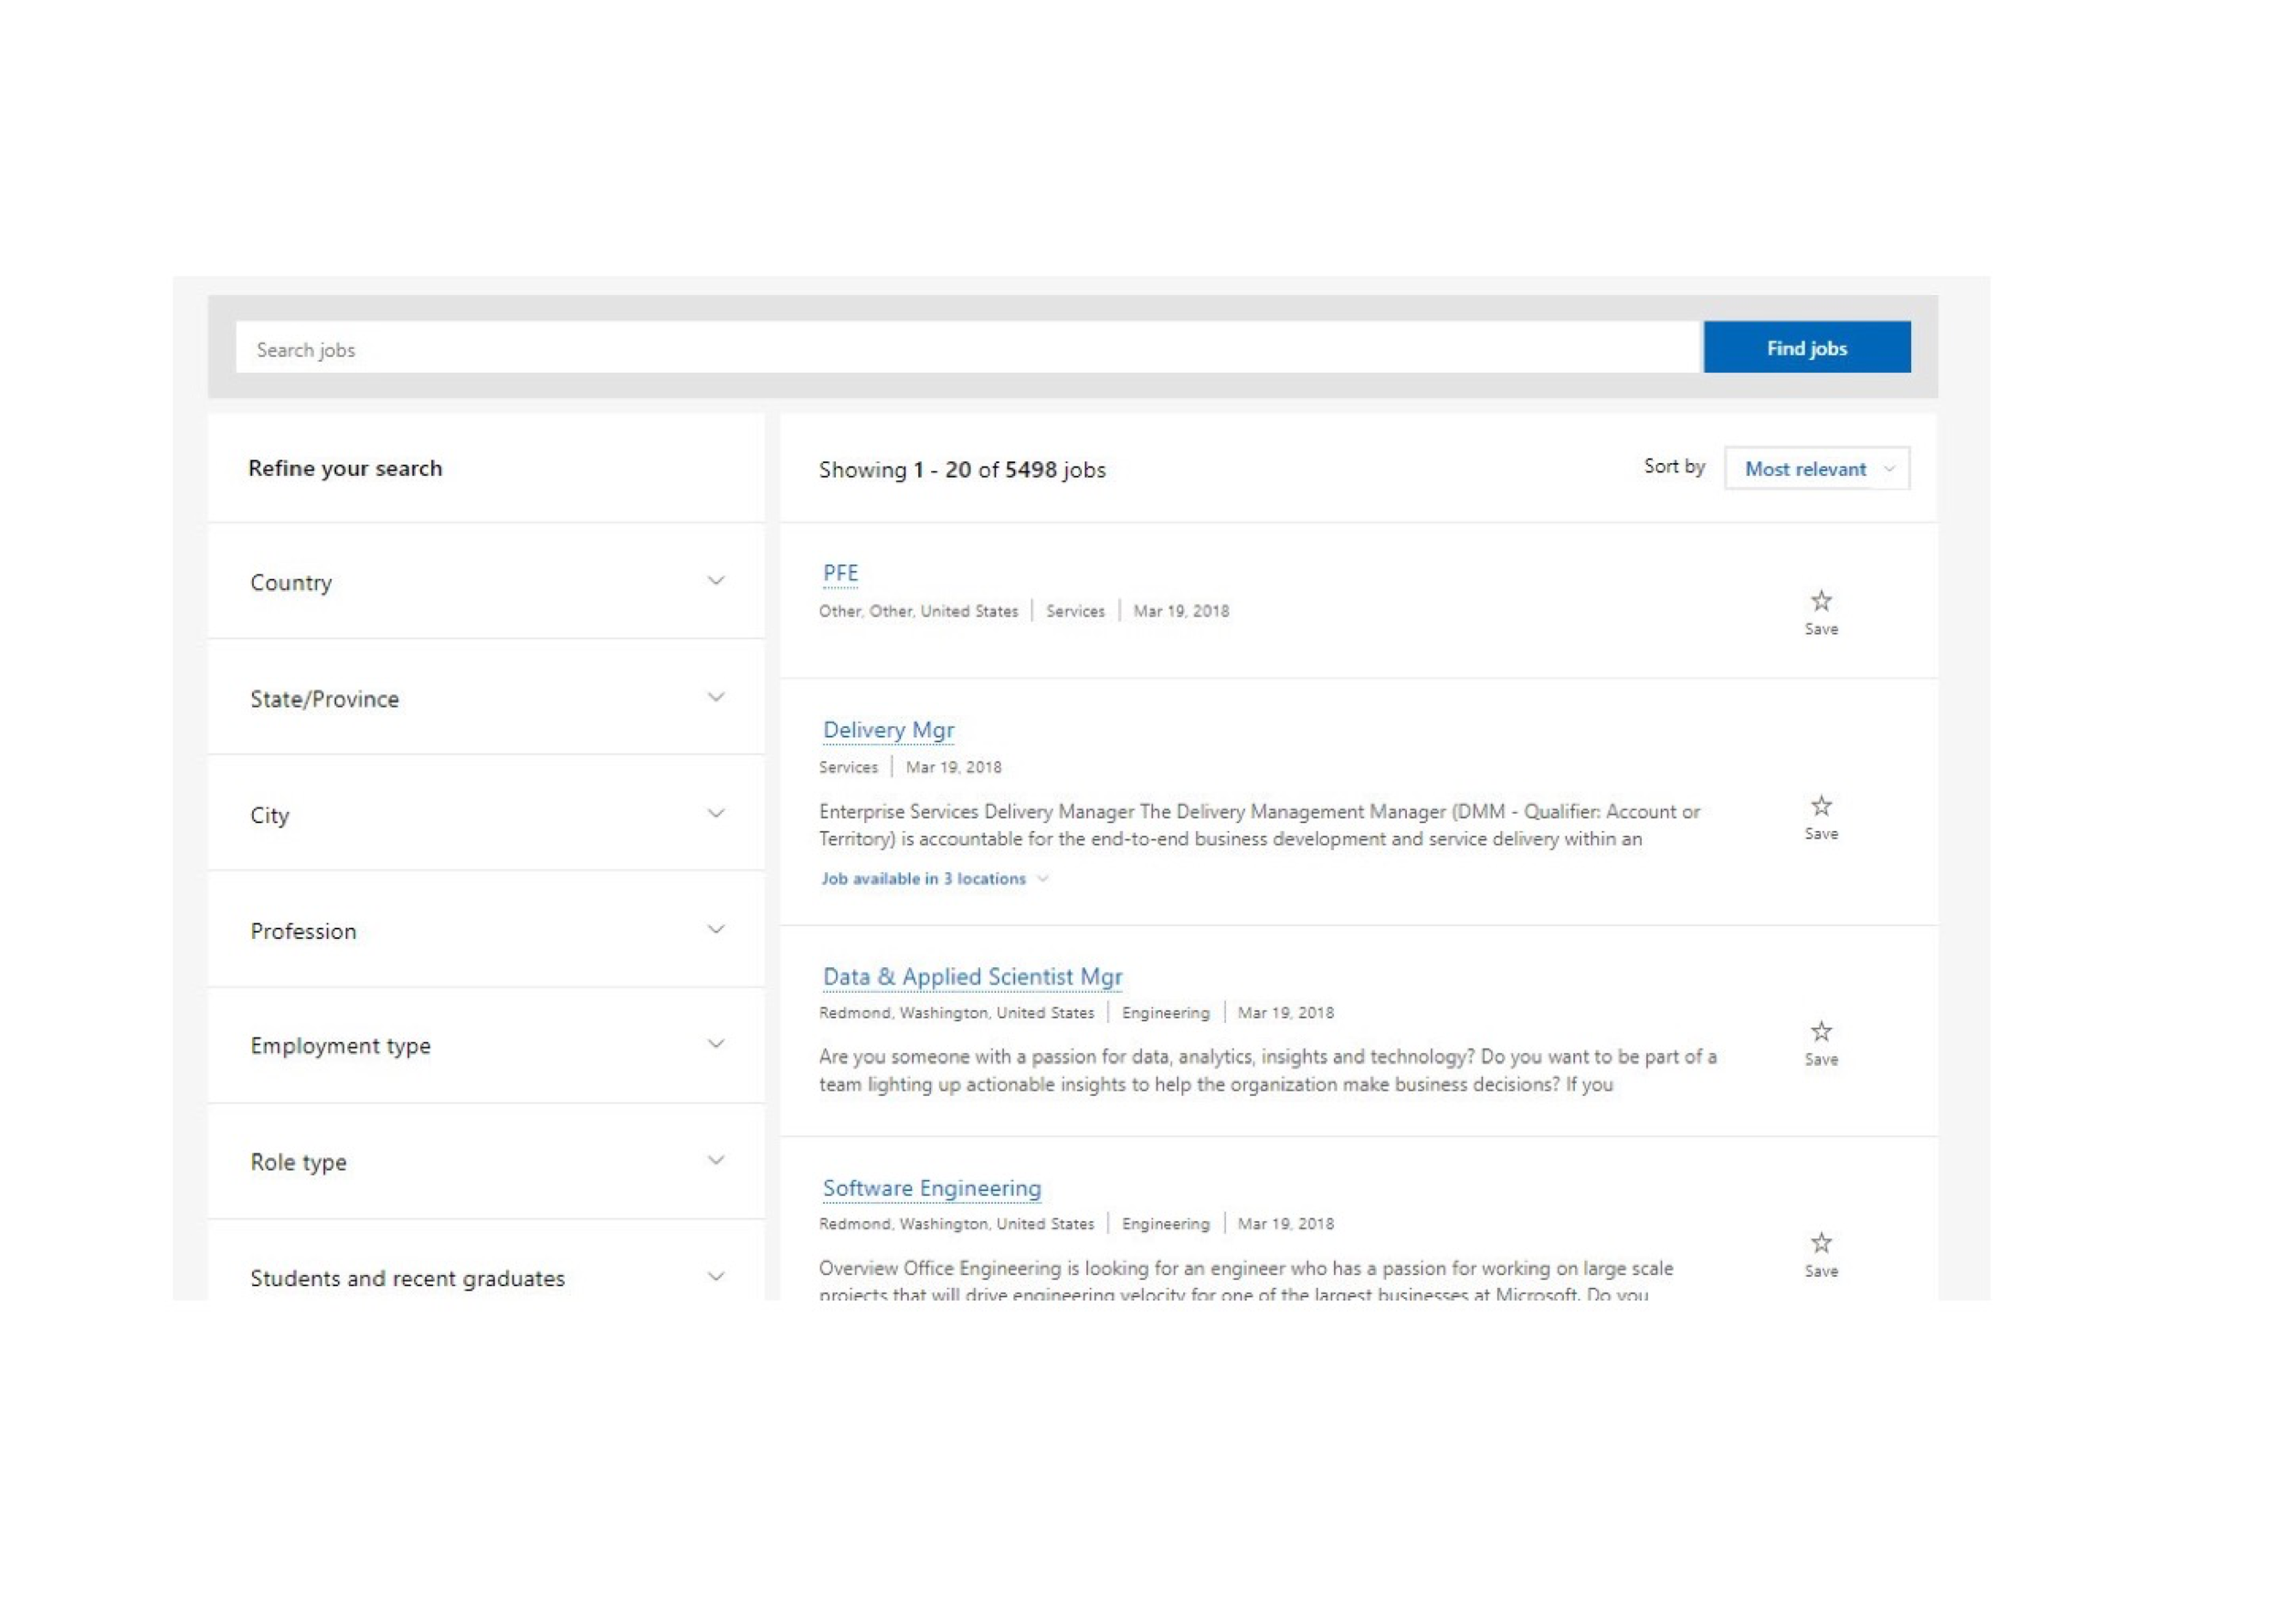Focus the Search jobs input field

coord(968,347)
